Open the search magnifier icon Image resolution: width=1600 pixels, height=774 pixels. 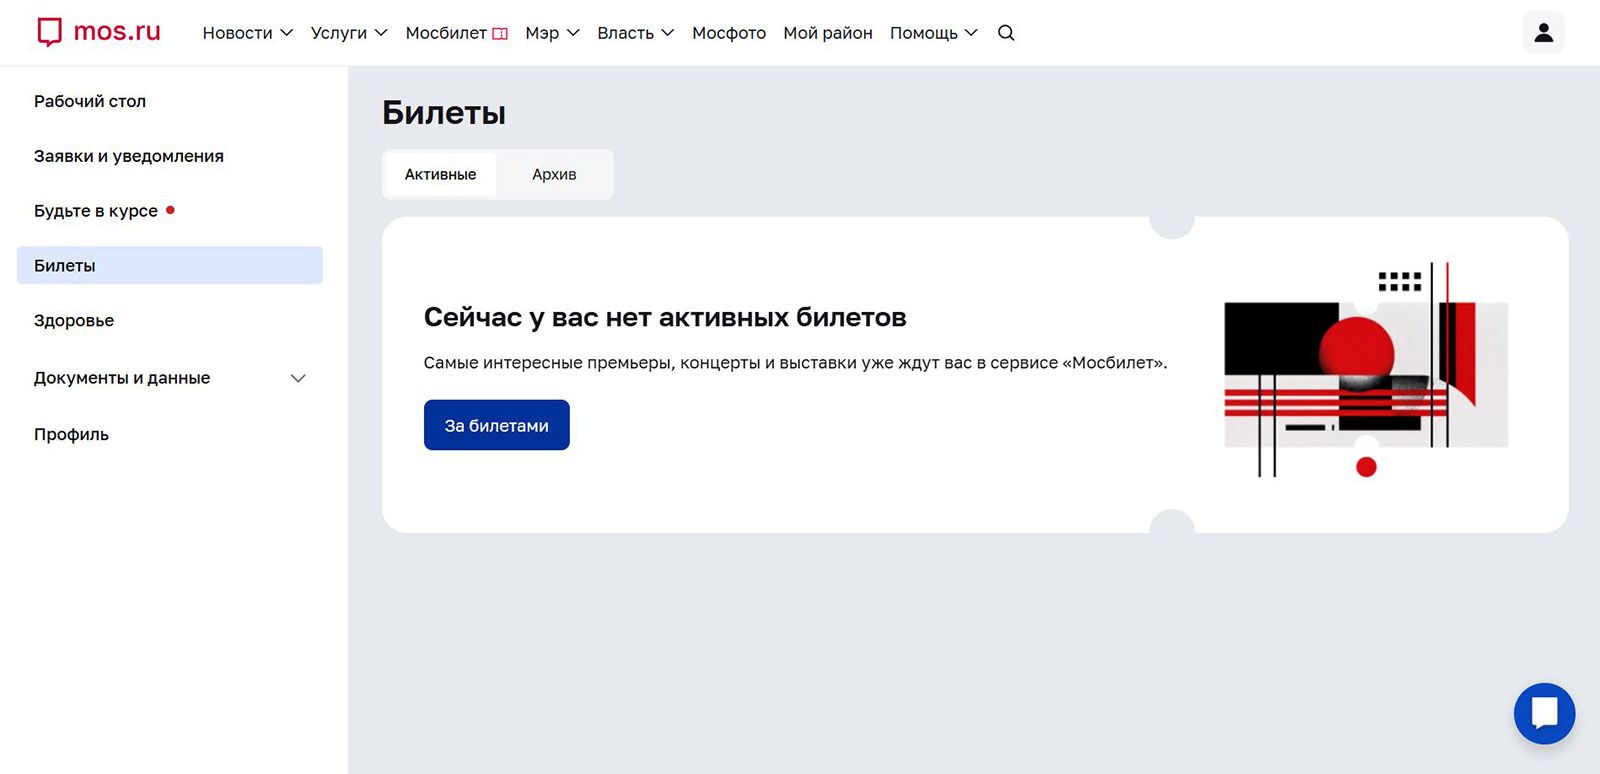pyautogui.click(x=1006, y=33)
